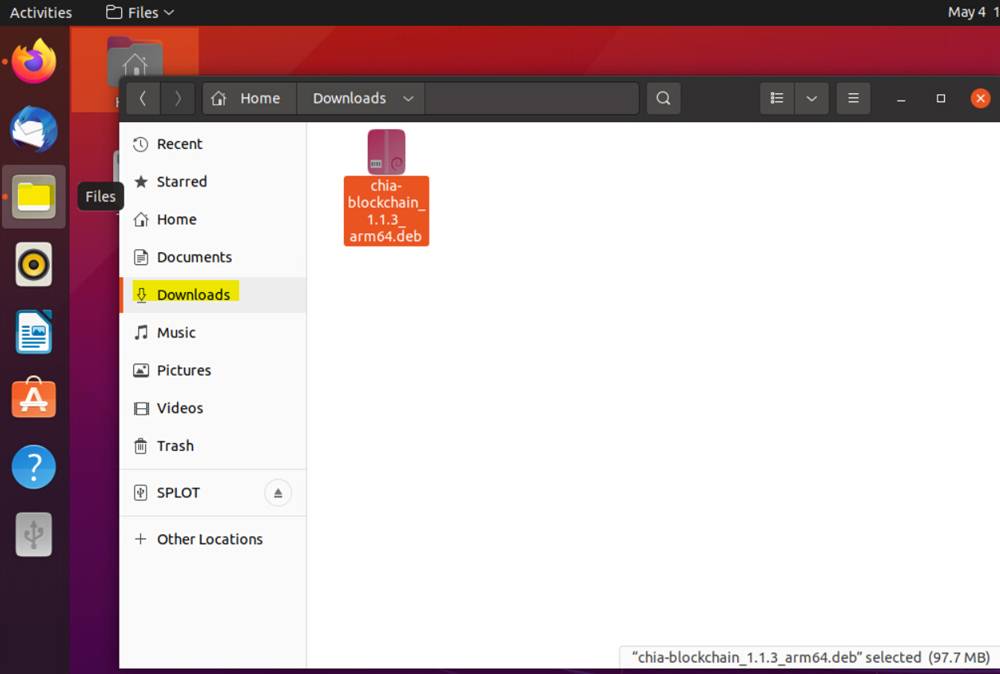Screen dimensions: 1000x674
Task: Eject the SPLOT drive
Action: coord(278,492)
